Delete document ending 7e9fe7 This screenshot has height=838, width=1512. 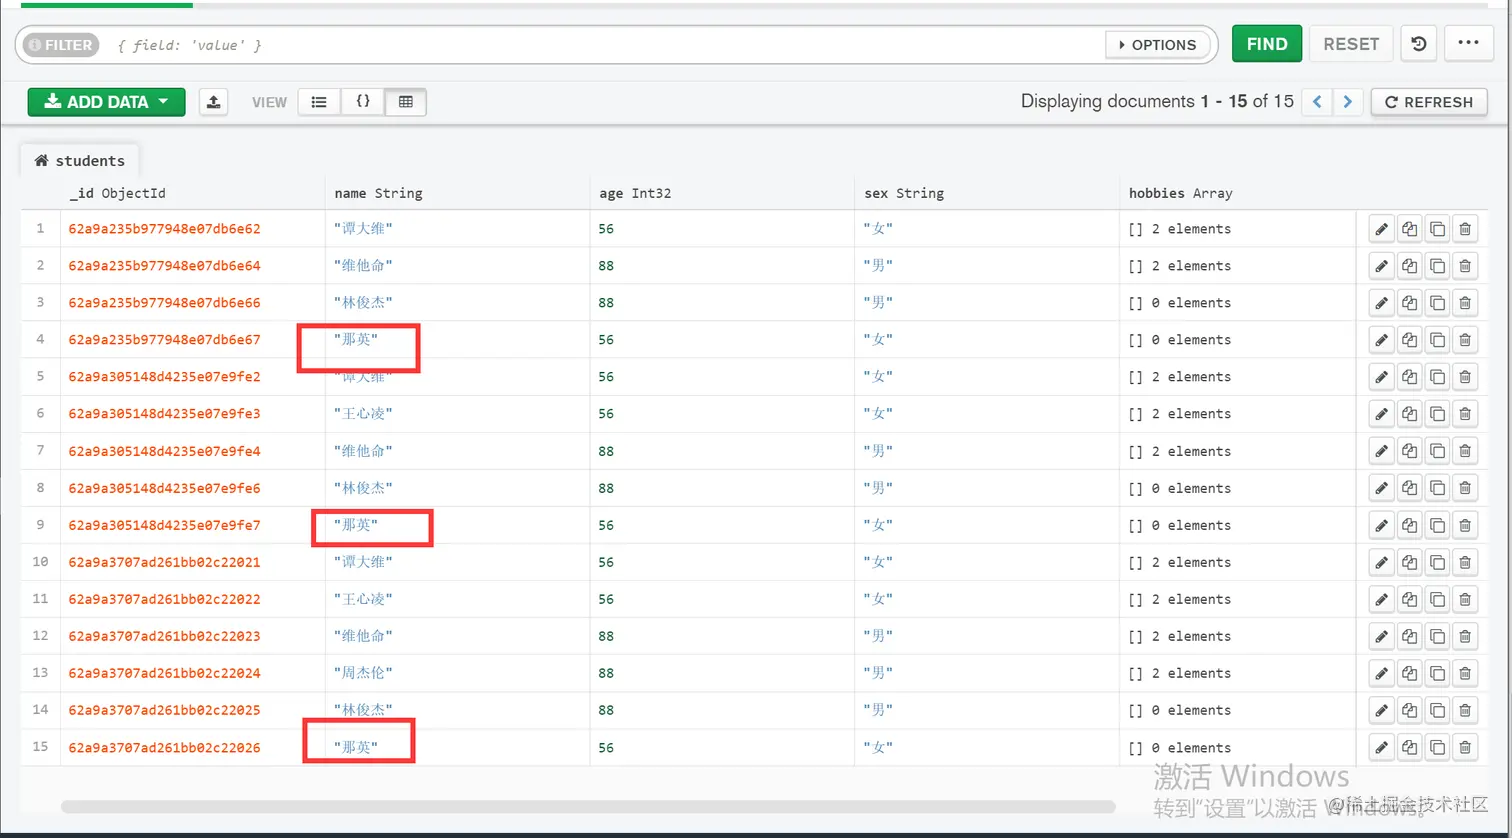pyautogui.click(x=1465, y=525)
